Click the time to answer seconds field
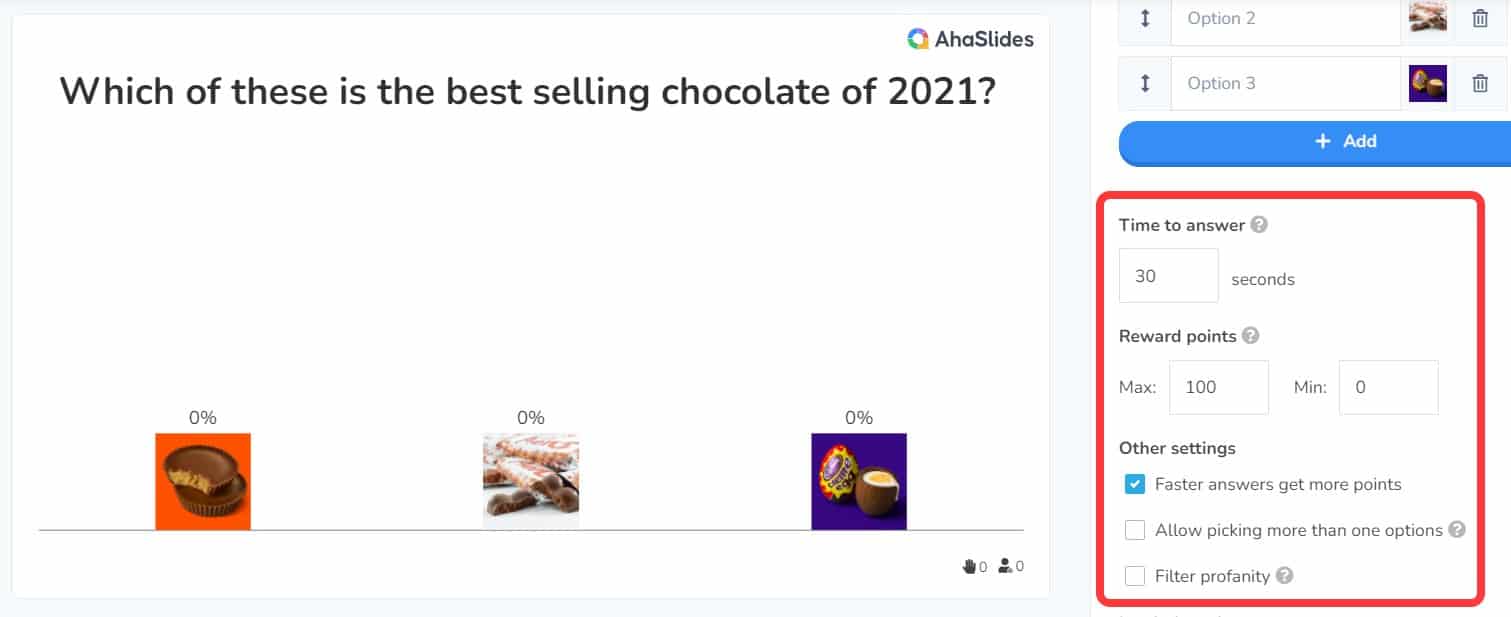1511x617 pixels. (1169, 275)
